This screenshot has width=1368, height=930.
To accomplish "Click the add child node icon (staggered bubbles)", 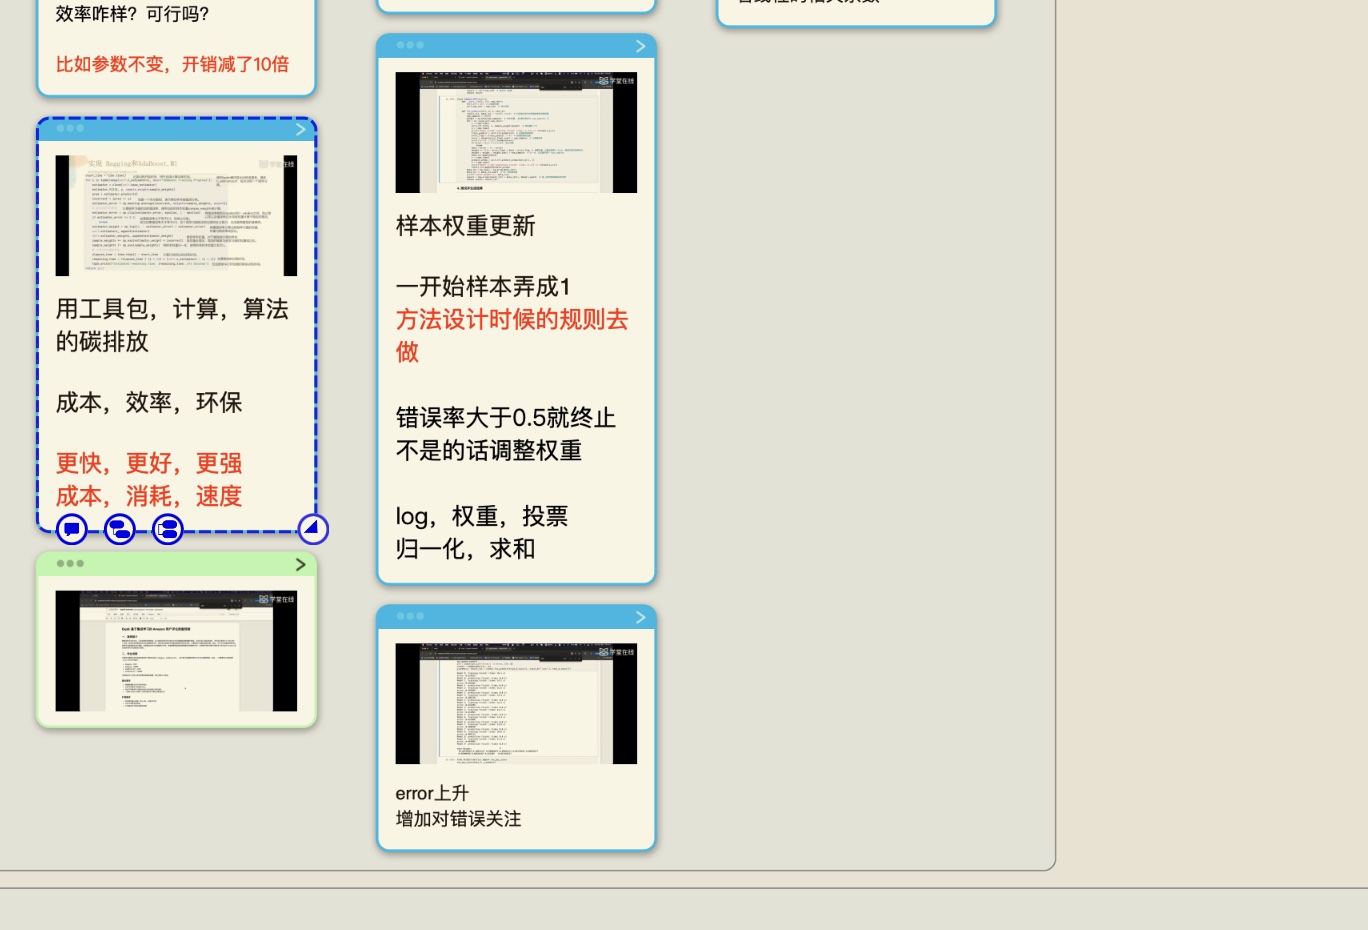I will 120,529.
